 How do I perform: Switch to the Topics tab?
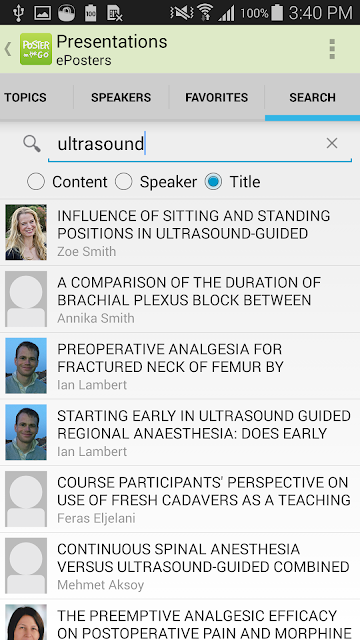[x=25, y=98]
